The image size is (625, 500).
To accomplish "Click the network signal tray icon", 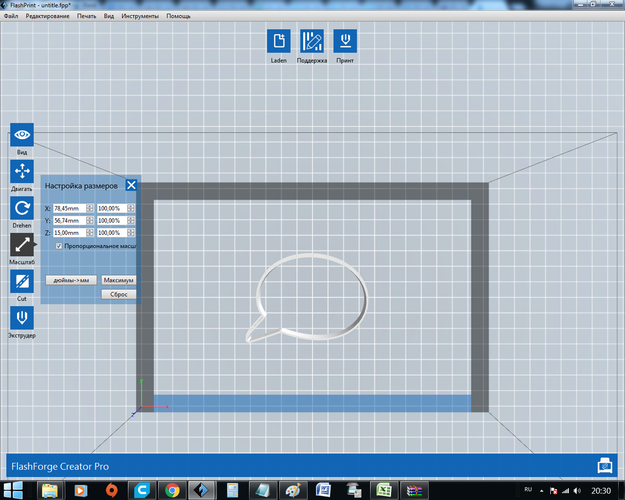I will click(x=566, y=491).
